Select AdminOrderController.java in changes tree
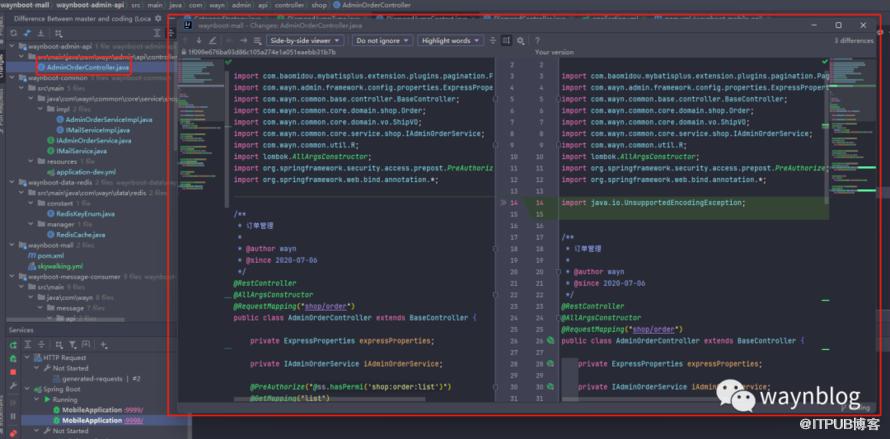Viewport: 890px width, 439px height. [86, 67]
